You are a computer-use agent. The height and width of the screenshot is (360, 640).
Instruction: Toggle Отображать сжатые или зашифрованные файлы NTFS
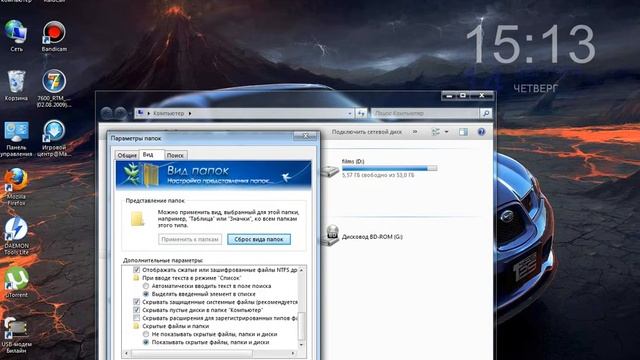point(137,270)
